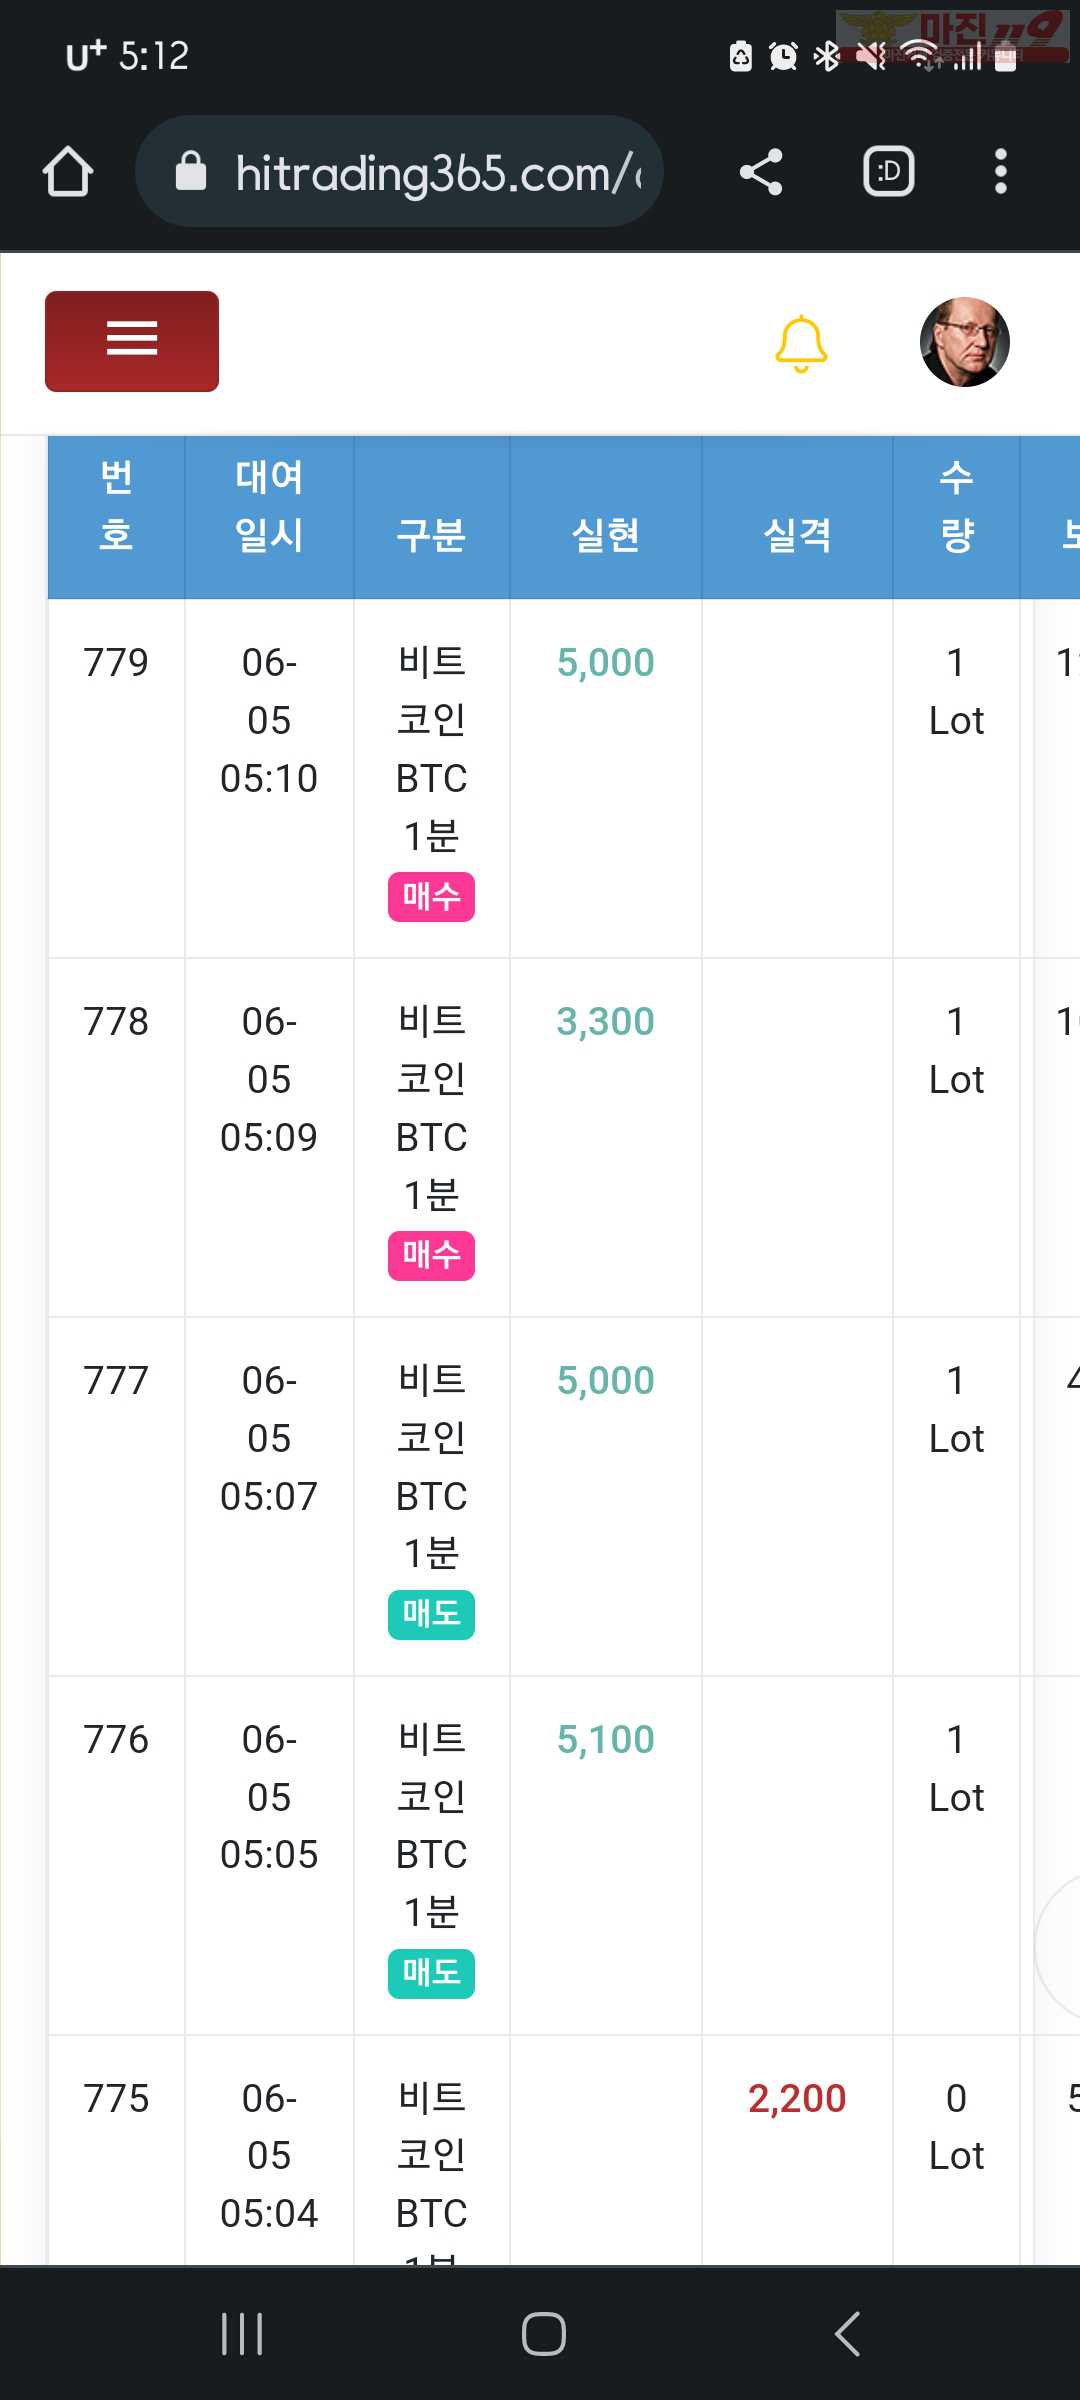Tap the share icon in browser bar
1080x2400 pixels.
(x=760, y=172)
